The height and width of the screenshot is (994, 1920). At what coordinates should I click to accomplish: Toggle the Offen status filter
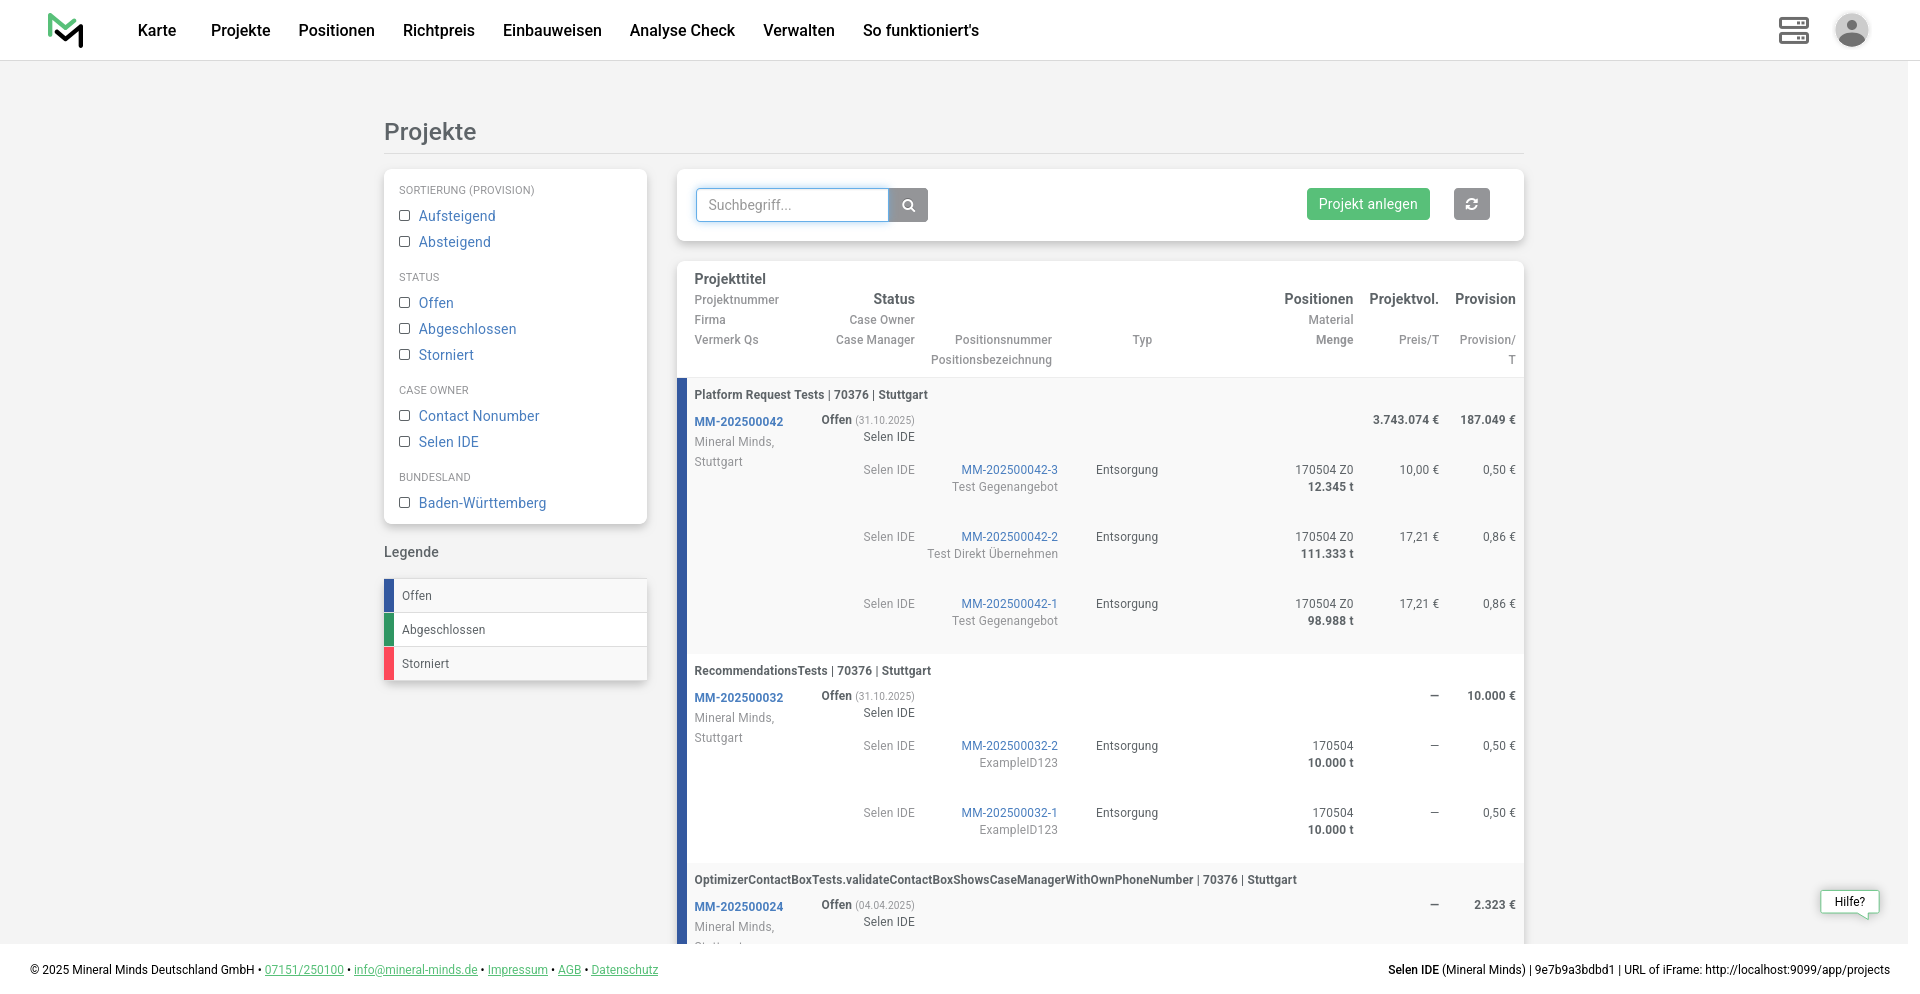coord(405,303)
